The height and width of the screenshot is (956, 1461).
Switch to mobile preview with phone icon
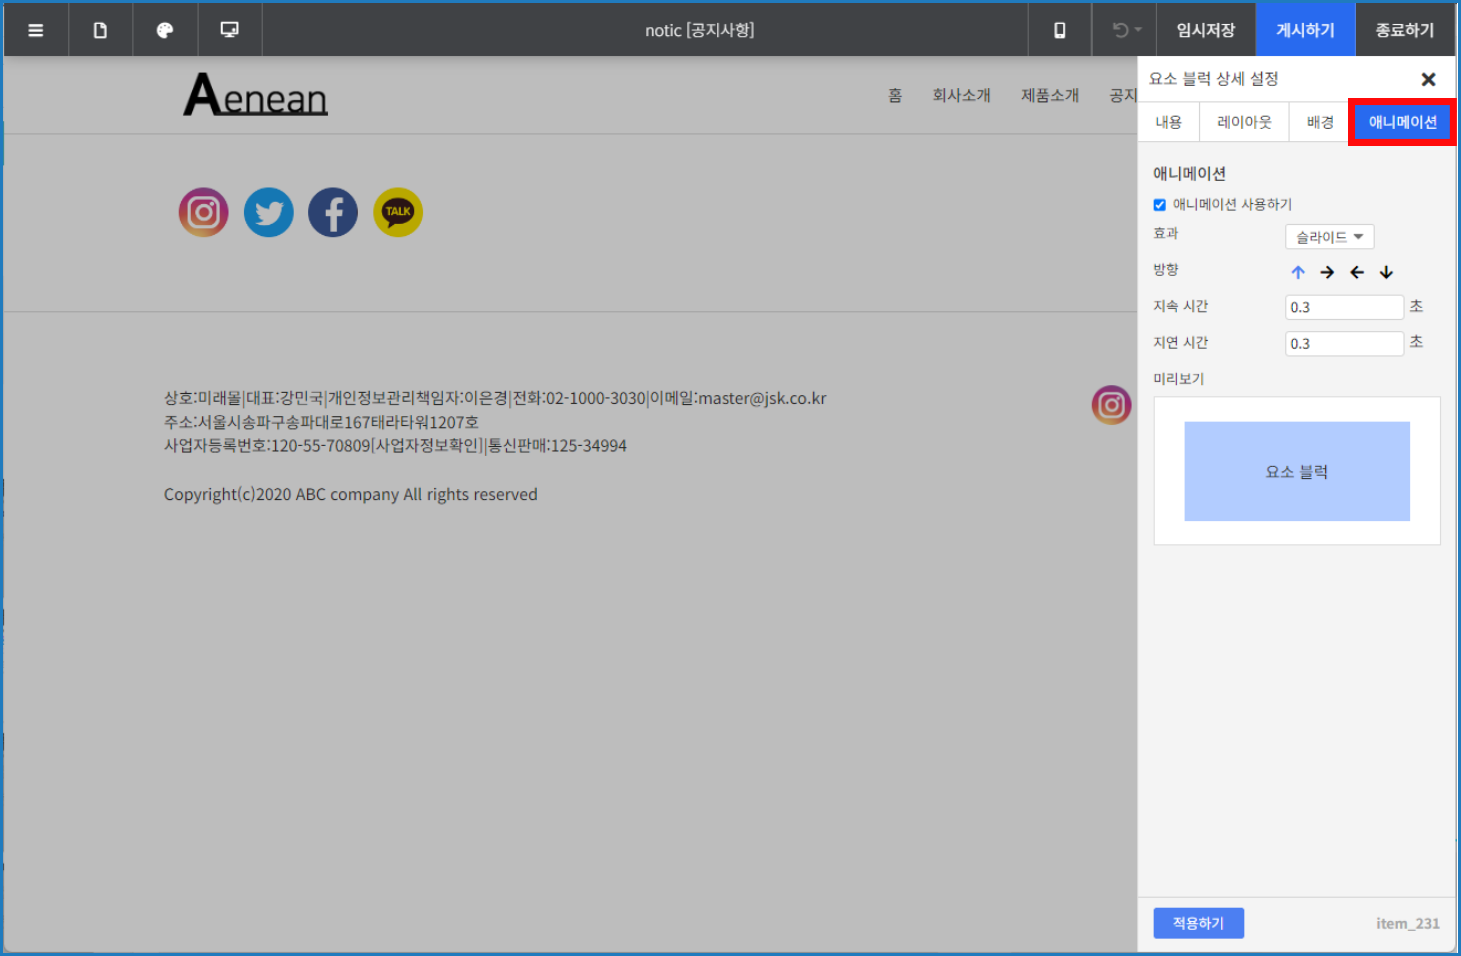pyautogui.click(x=1059, y=29)
